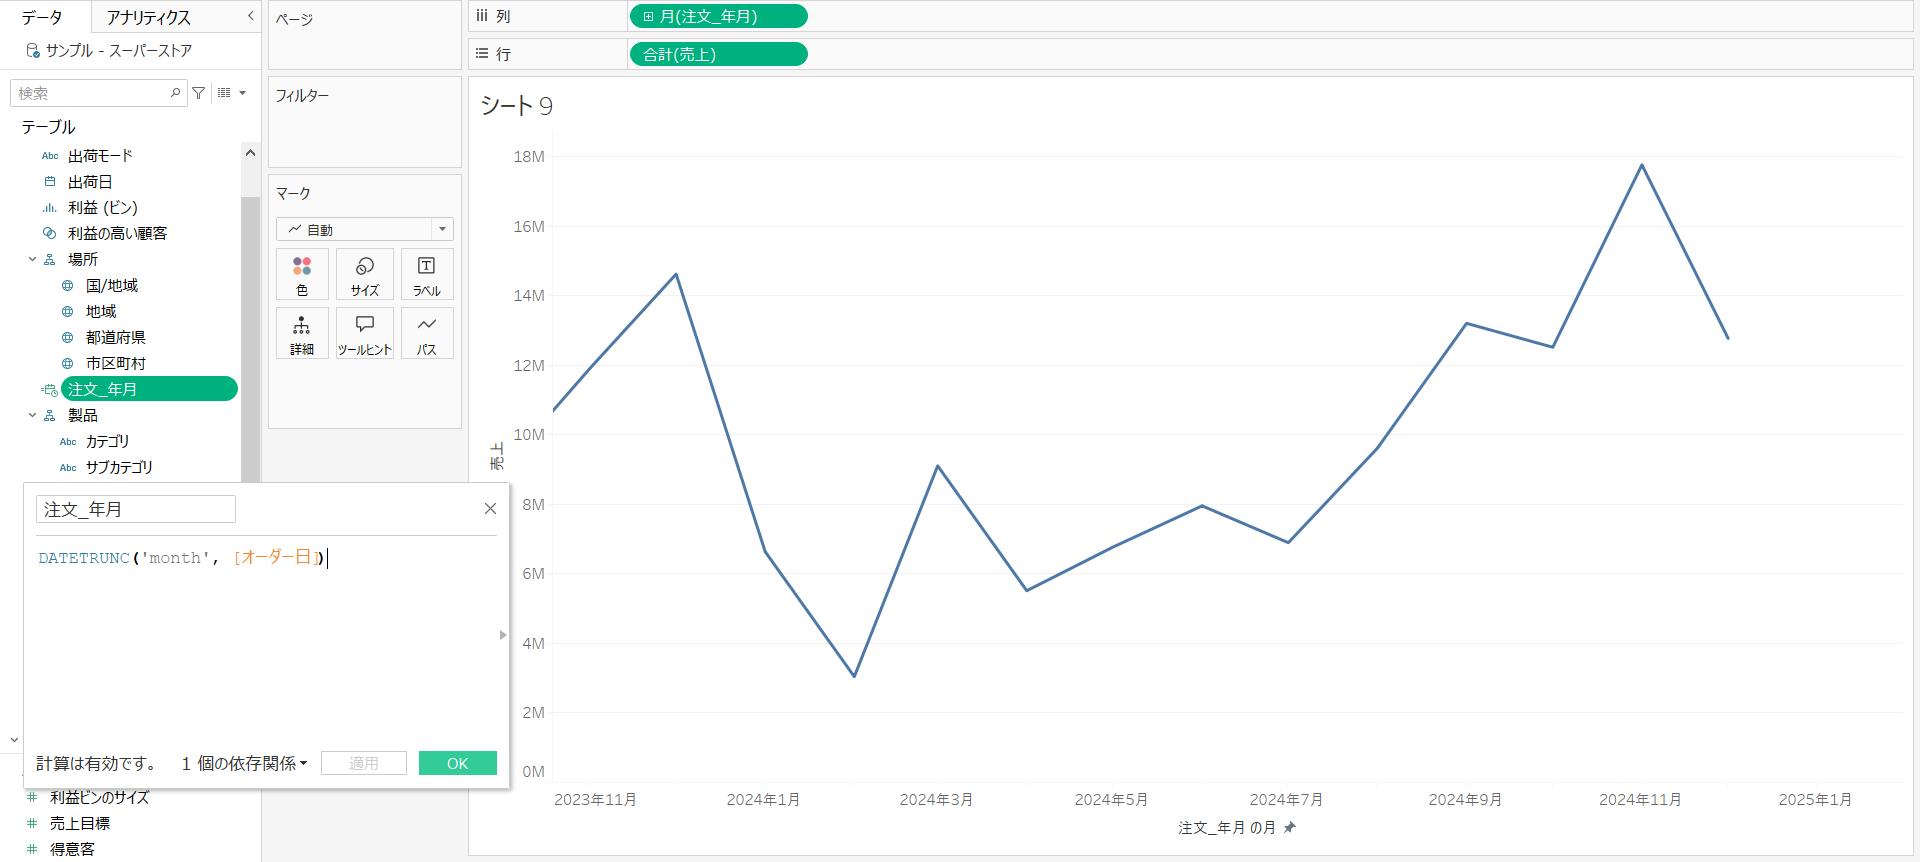Open the 1 個の依存関係 dropdown

245,764
